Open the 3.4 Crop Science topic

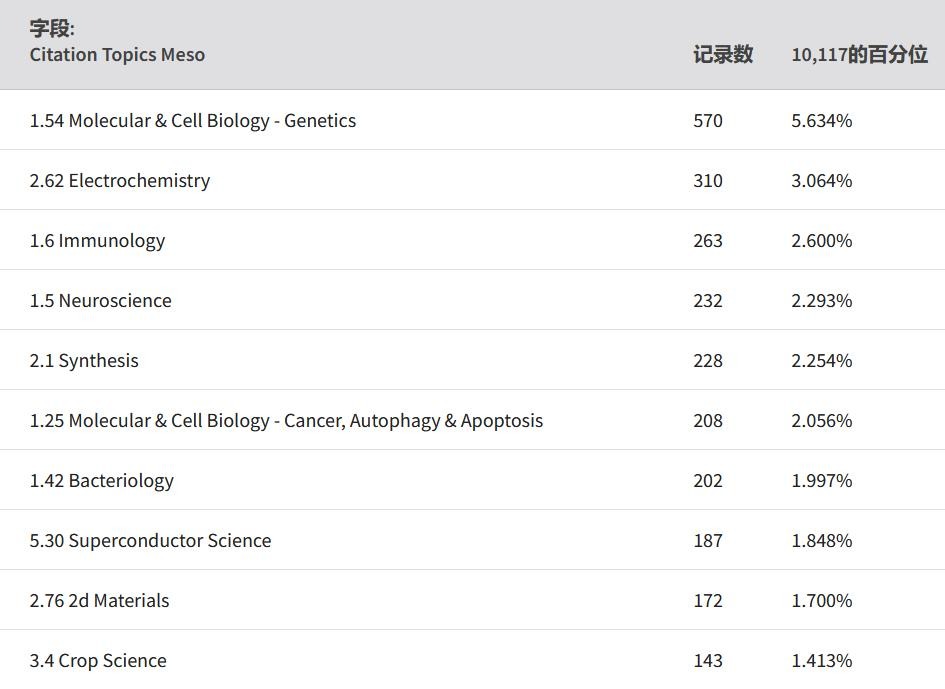(98, 660)
